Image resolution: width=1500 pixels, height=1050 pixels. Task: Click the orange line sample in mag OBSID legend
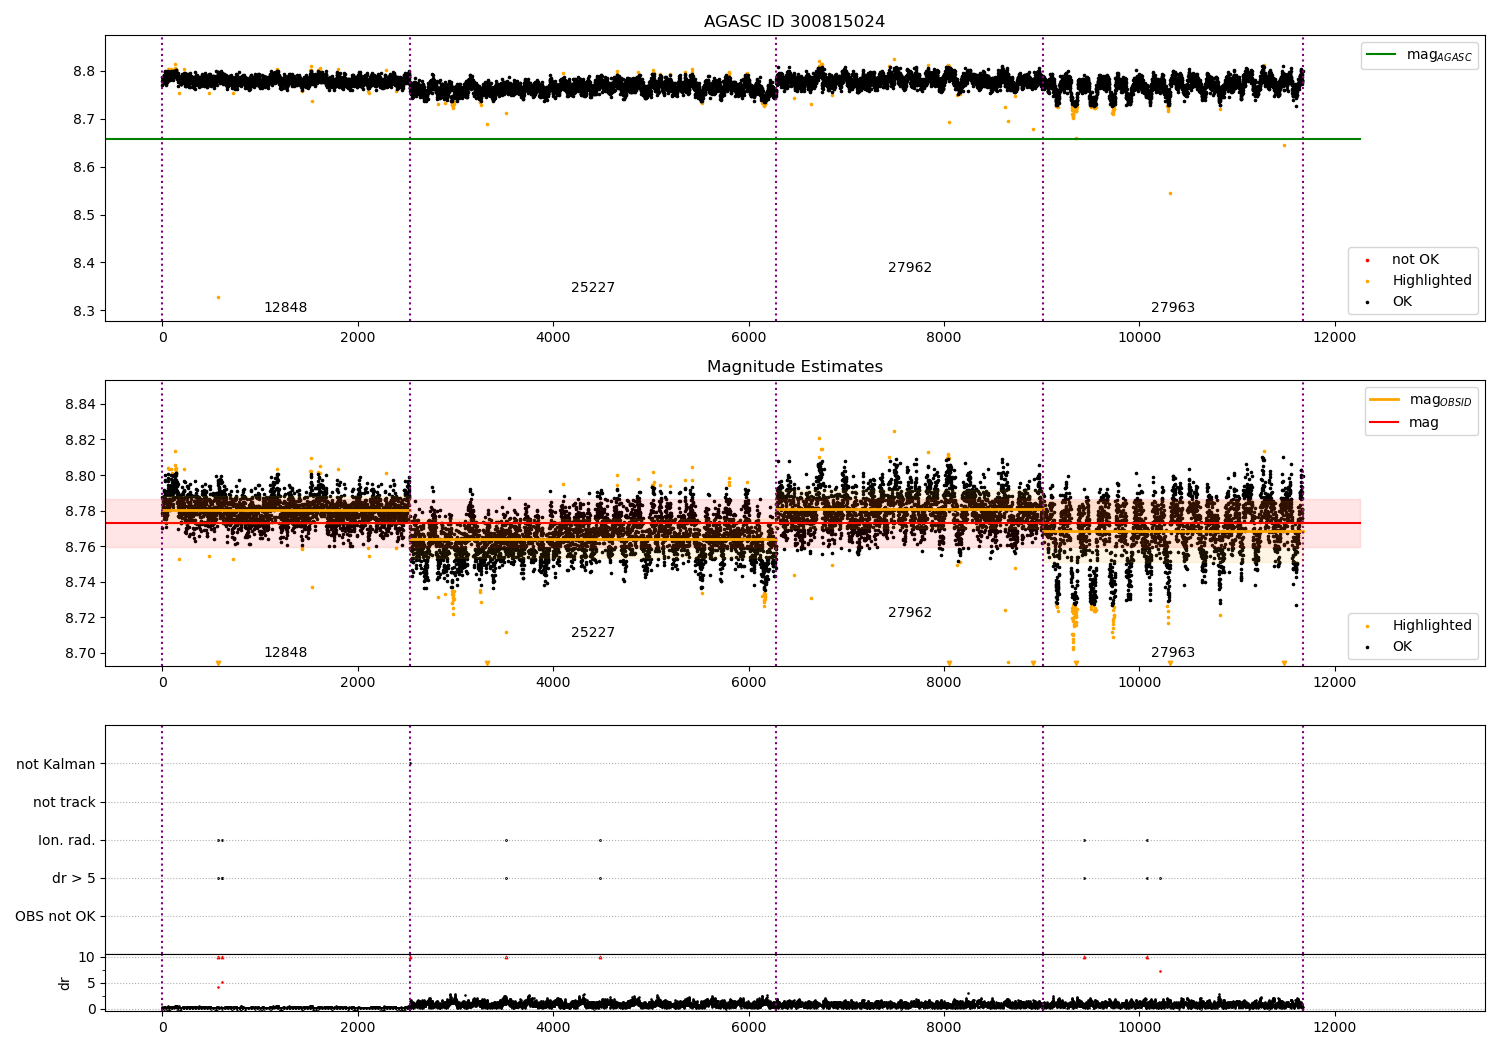coord(1385,400)
